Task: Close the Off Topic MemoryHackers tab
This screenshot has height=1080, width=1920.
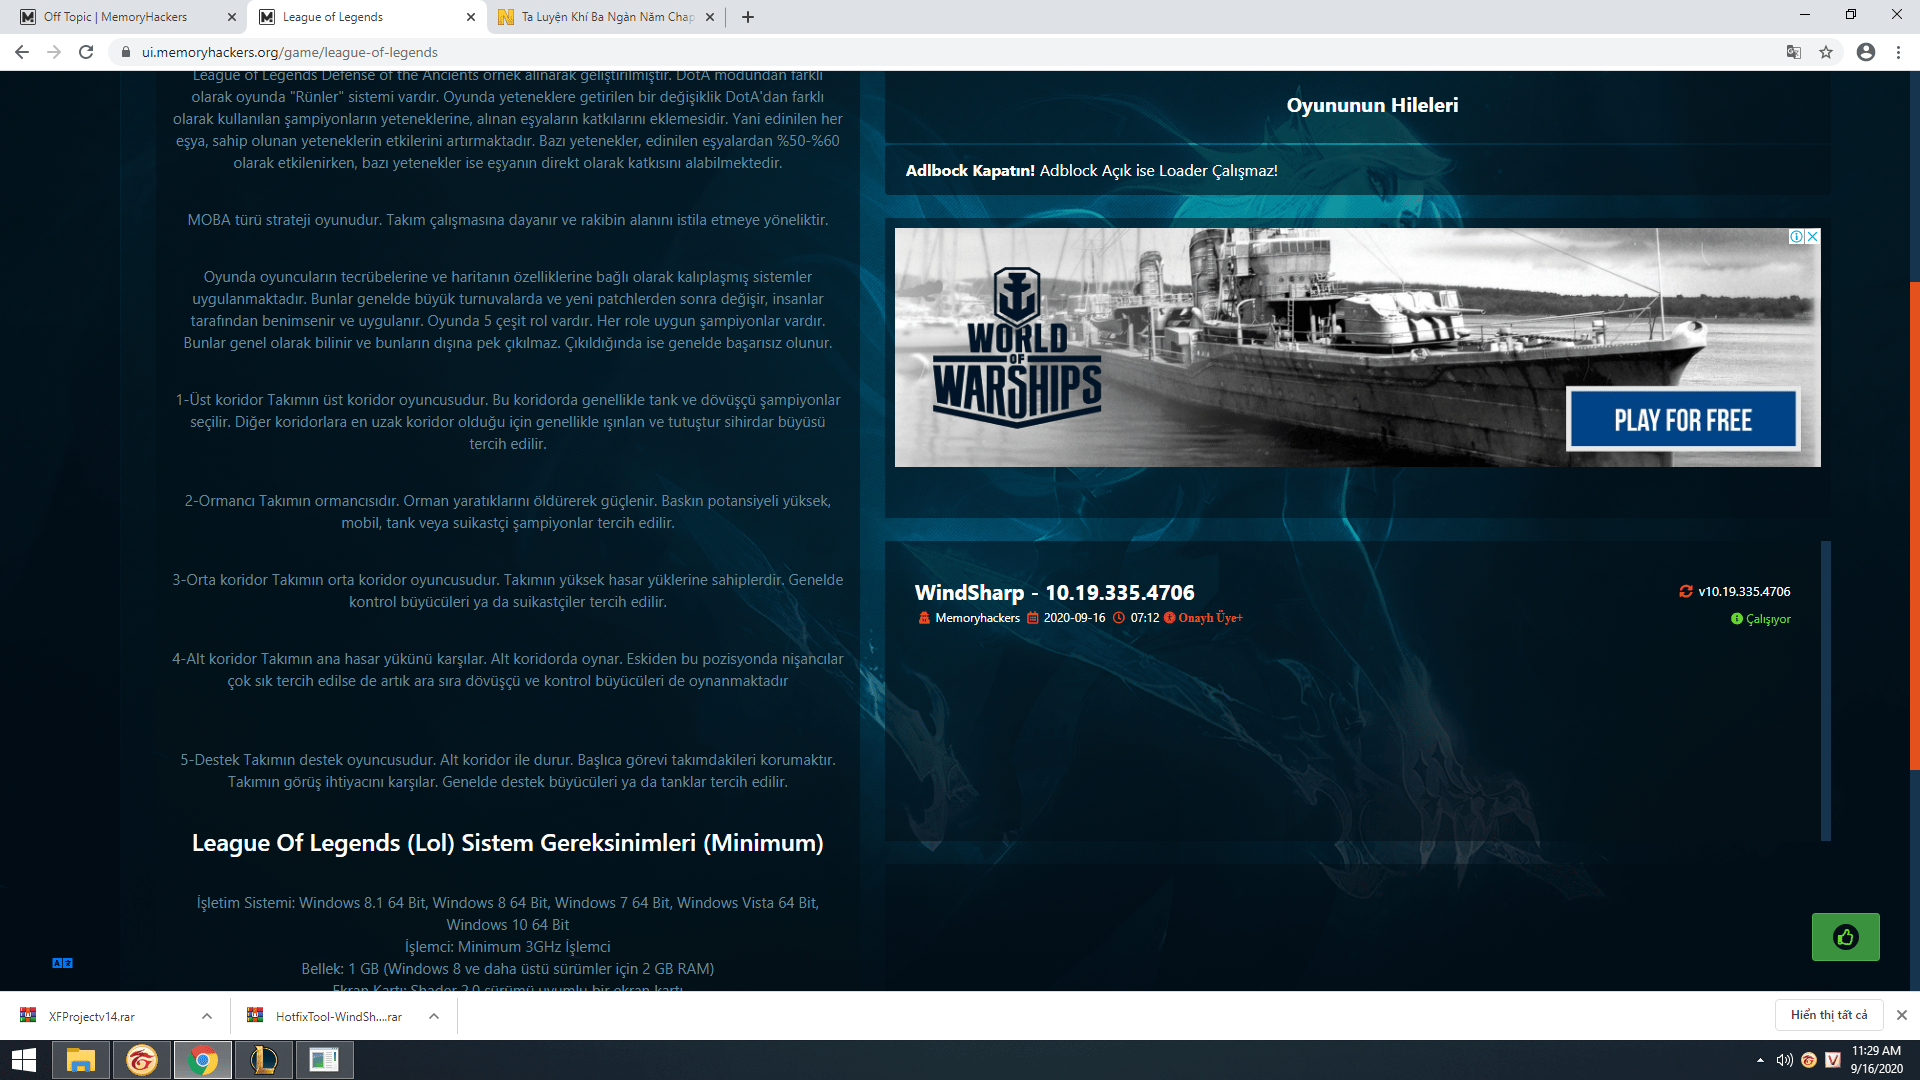Action: tap(232, 17)
